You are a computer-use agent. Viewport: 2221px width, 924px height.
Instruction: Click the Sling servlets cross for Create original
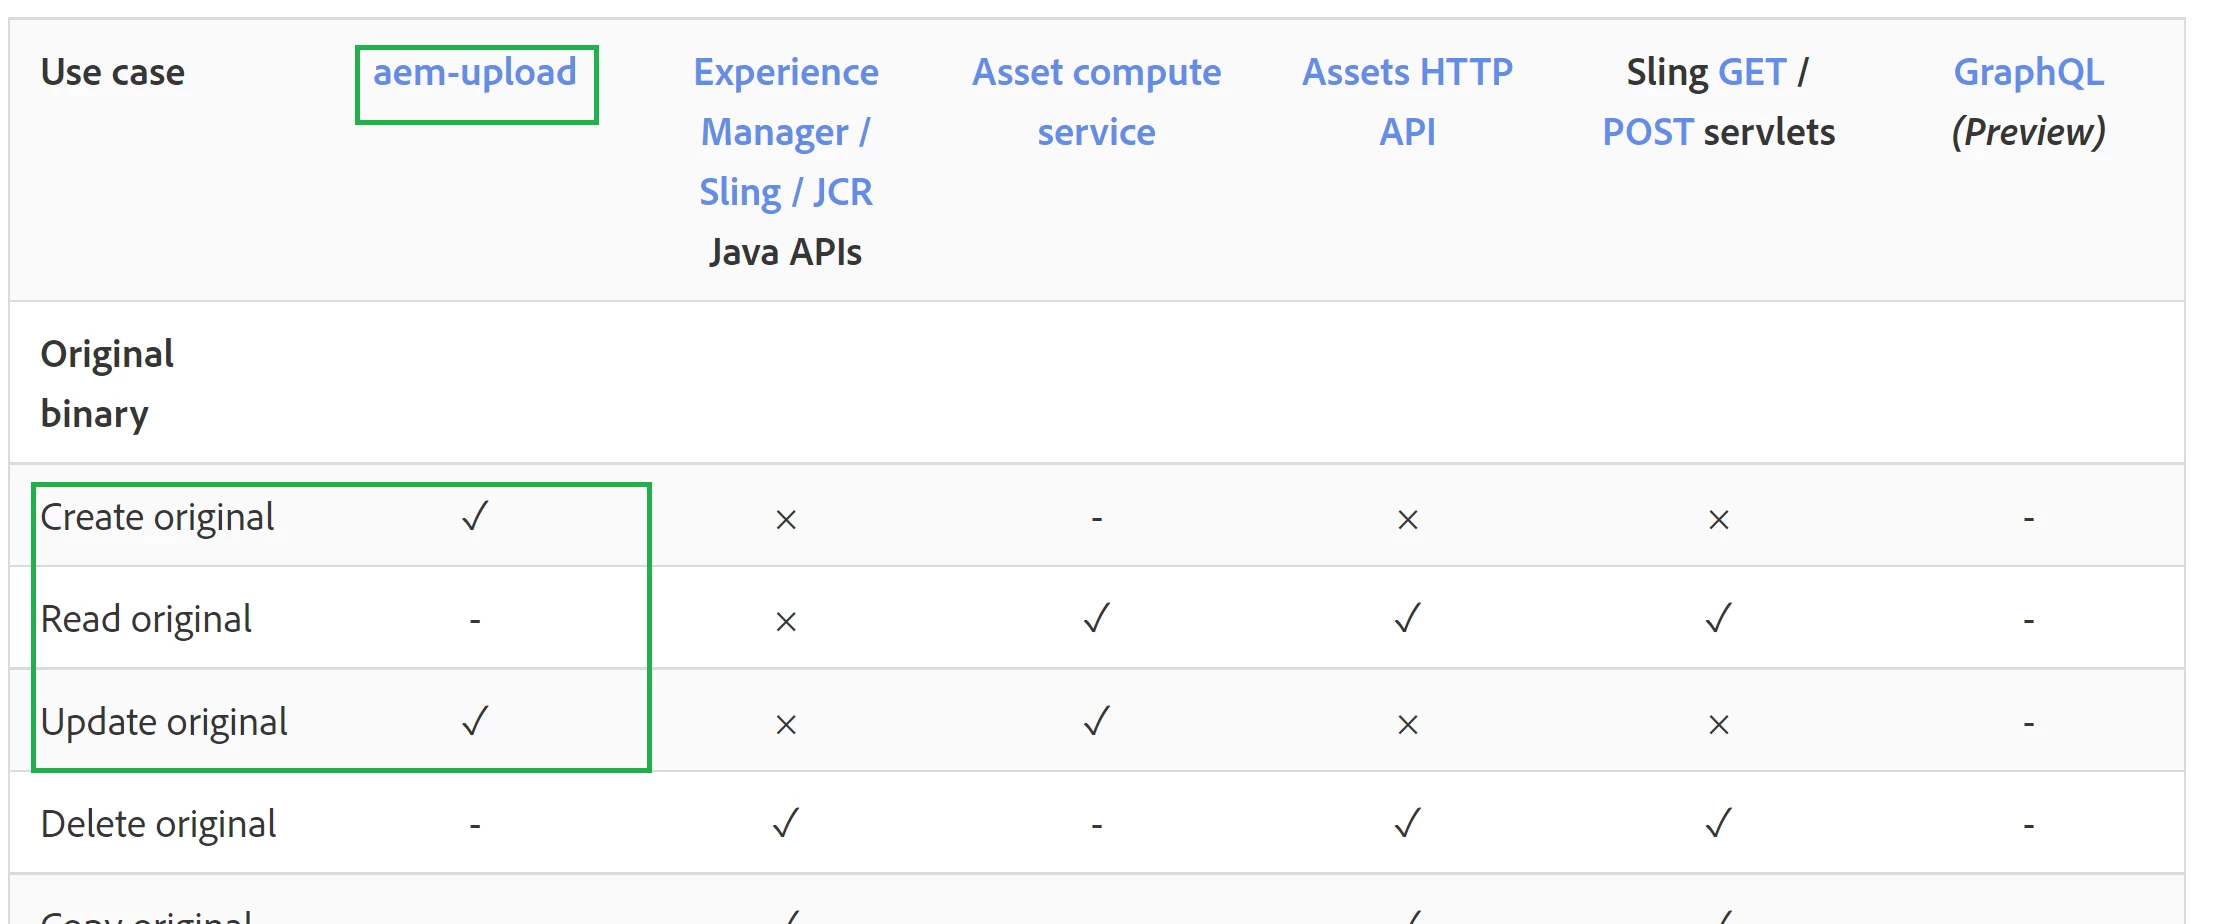(1719, 520)
